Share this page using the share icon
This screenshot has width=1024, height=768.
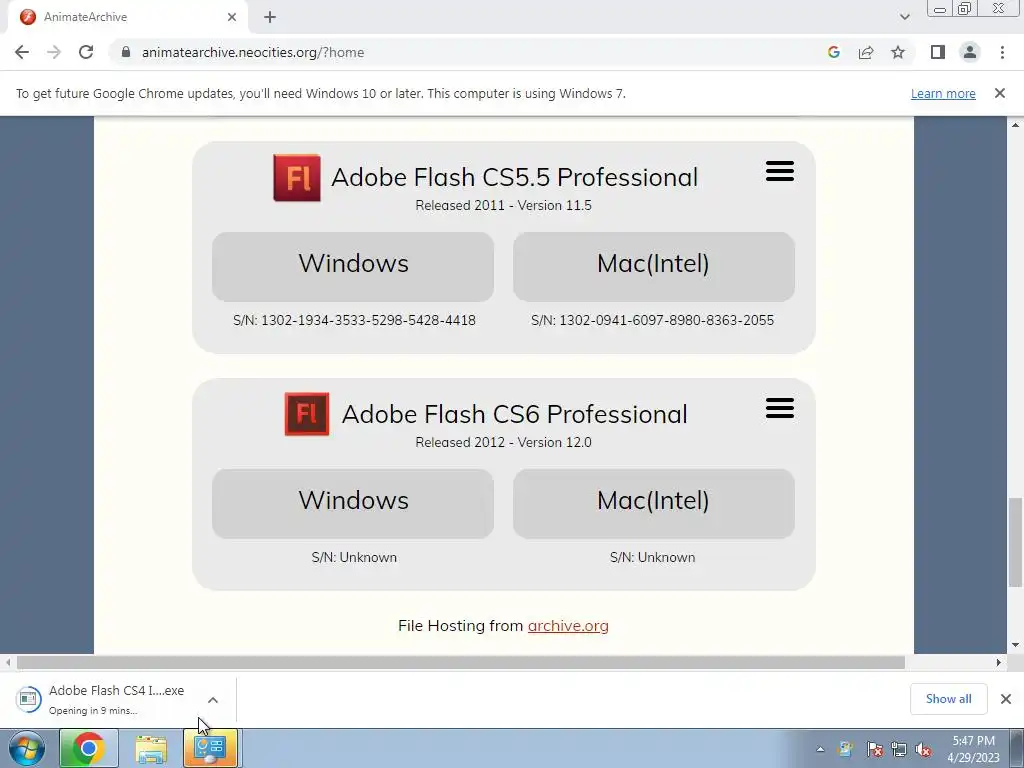(866, 52)
